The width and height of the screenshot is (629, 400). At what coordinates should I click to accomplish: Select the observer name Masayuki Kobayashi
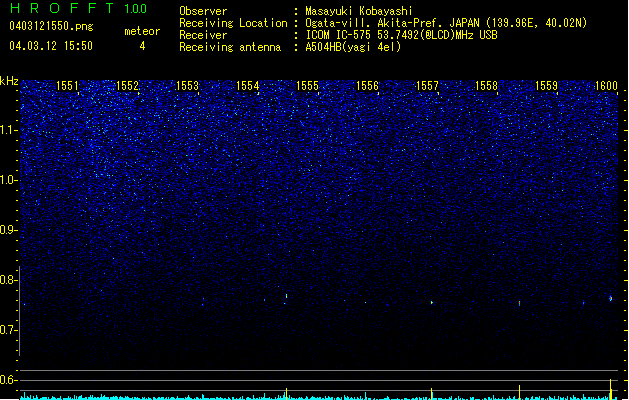coord(359,11)
